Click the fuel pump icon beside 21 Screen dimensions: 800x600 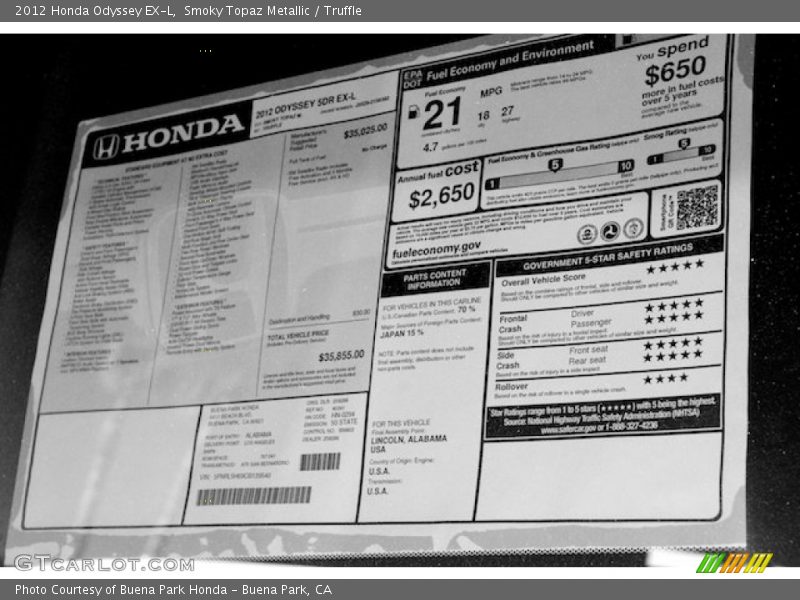413,112
